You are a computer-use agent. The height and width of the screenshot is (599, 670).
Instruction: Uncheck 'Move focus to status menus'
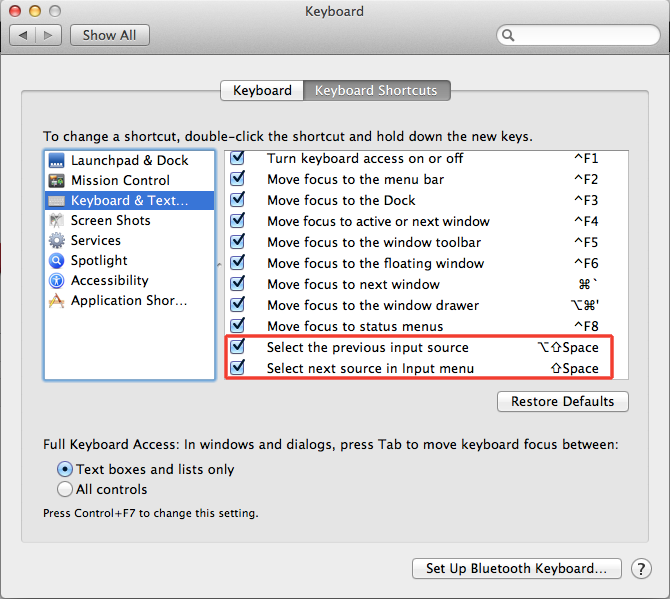coord(237,325)
